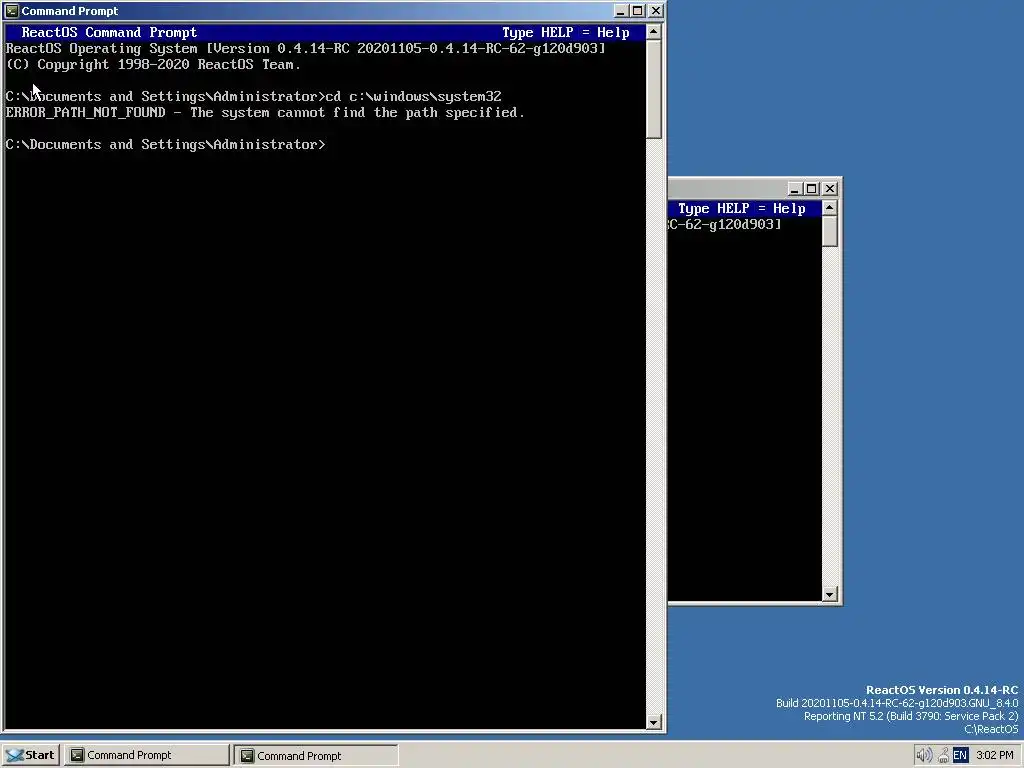
Task: Open the Start menu
Action: [31, 755]
